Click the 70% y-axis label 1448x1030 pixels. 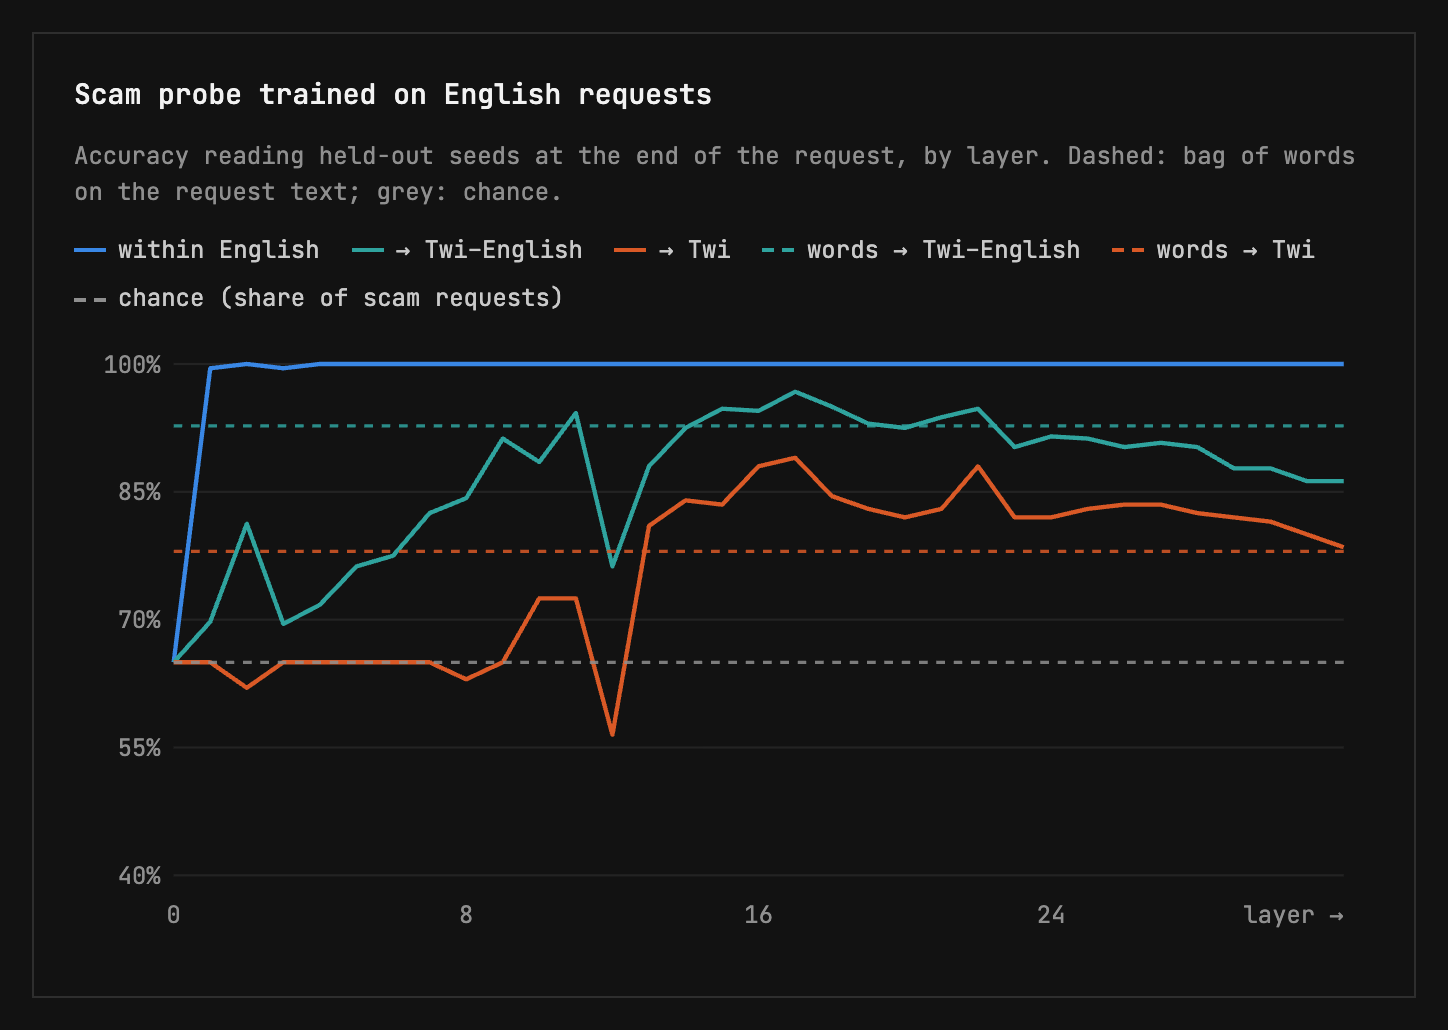pyautogui.click(x=139, y=620)
